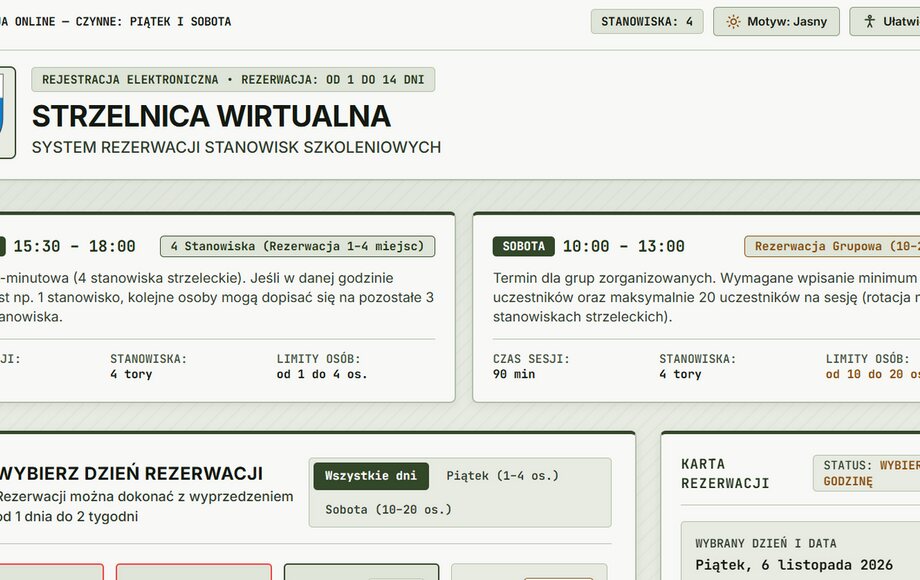This screenshot has height=580, width=920.
Task: Select the Wszystkie dni filter tab
Action: (371, 476)
